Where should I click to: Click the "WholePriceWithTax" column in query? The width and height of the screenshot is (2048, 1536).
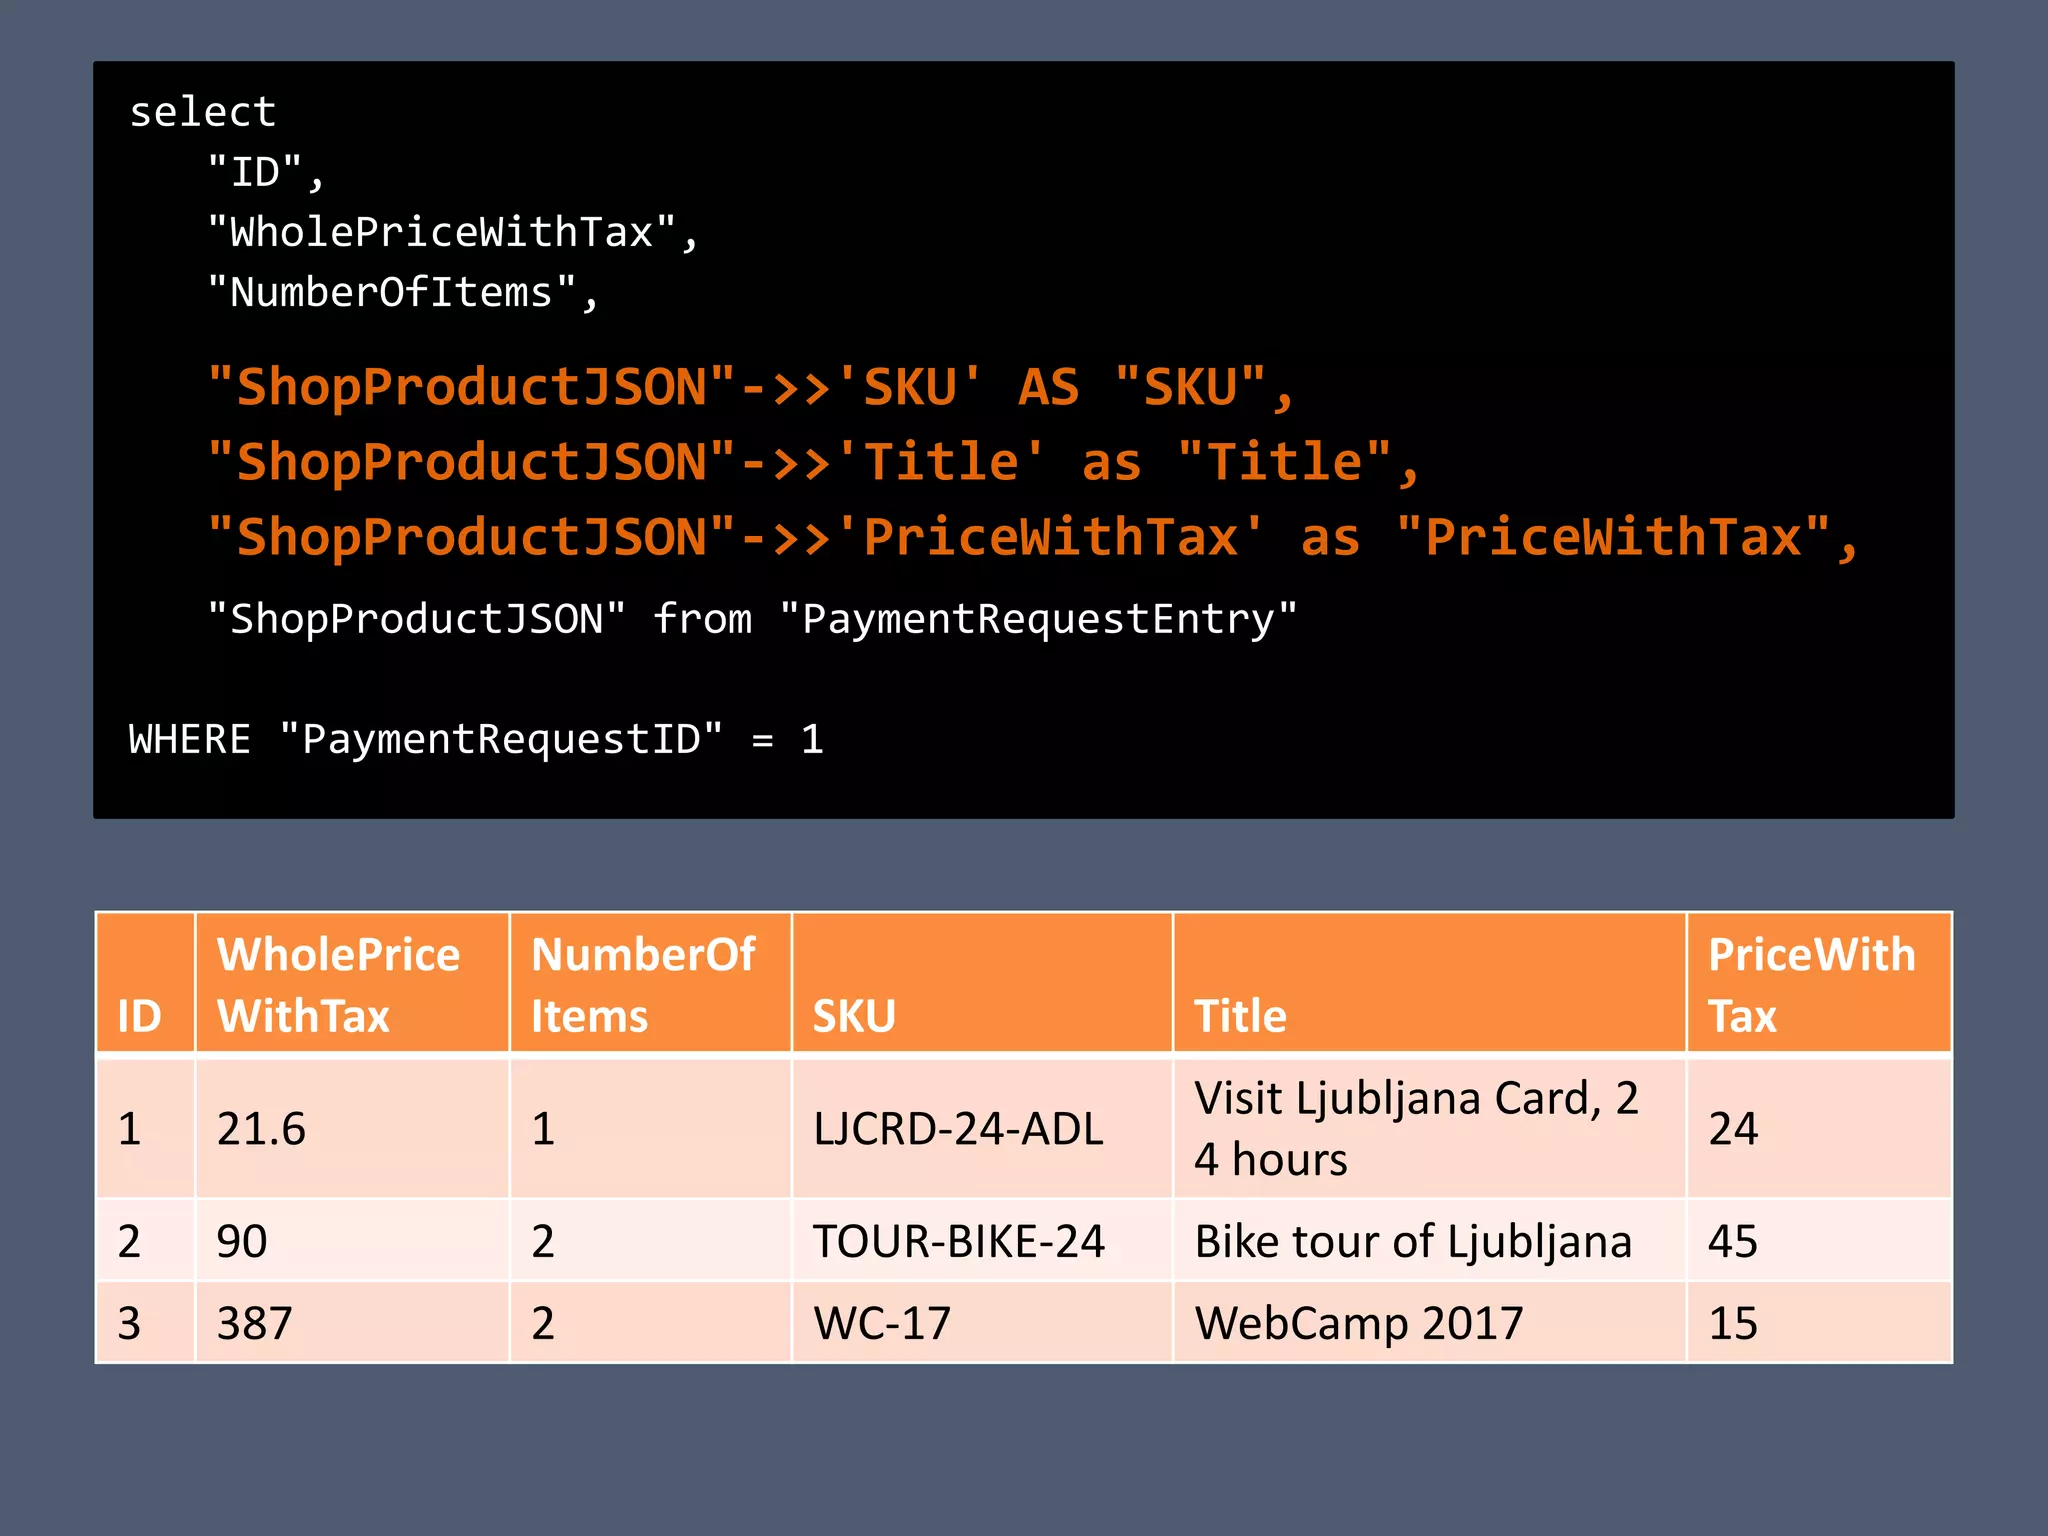pos(452,233)
